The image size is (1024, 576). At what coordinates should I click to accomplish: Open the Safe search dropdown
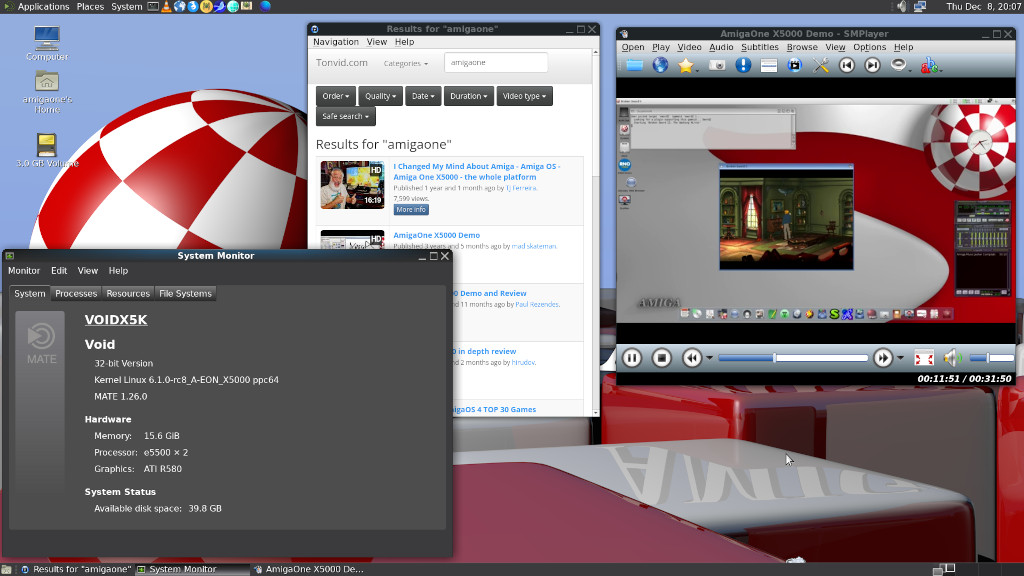345,116
